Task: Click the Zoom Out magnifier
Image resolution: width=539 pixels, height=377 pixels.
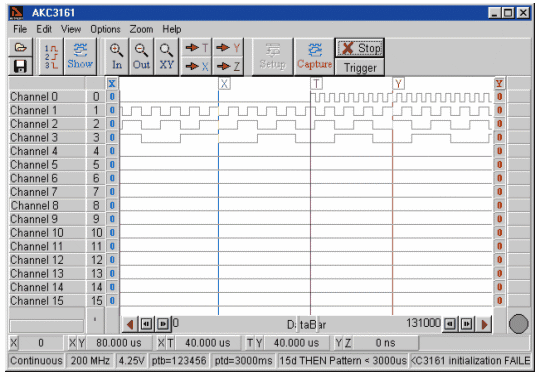Action: pyautogui.click(x=141, y=57)
